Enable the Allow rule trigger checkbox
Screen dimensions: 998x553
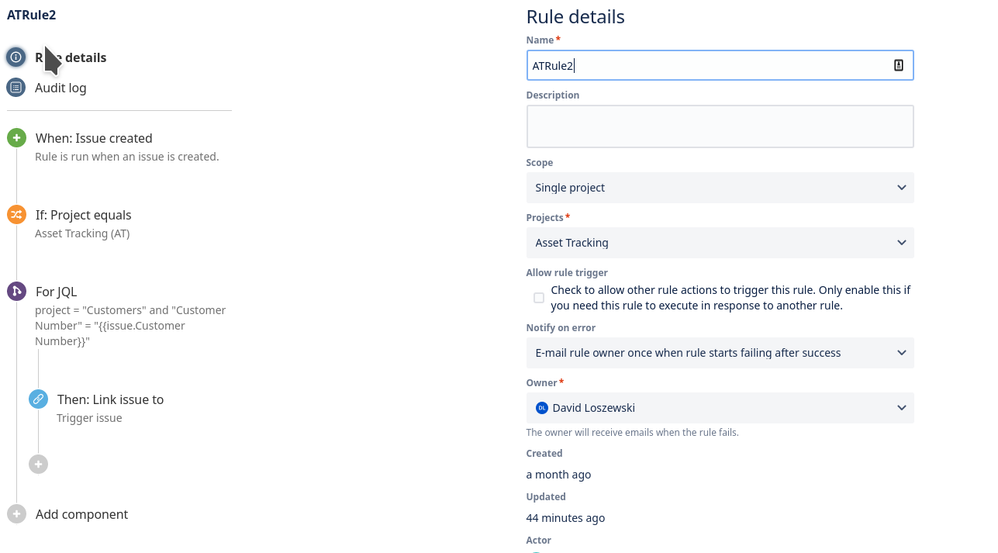(539, 298)
